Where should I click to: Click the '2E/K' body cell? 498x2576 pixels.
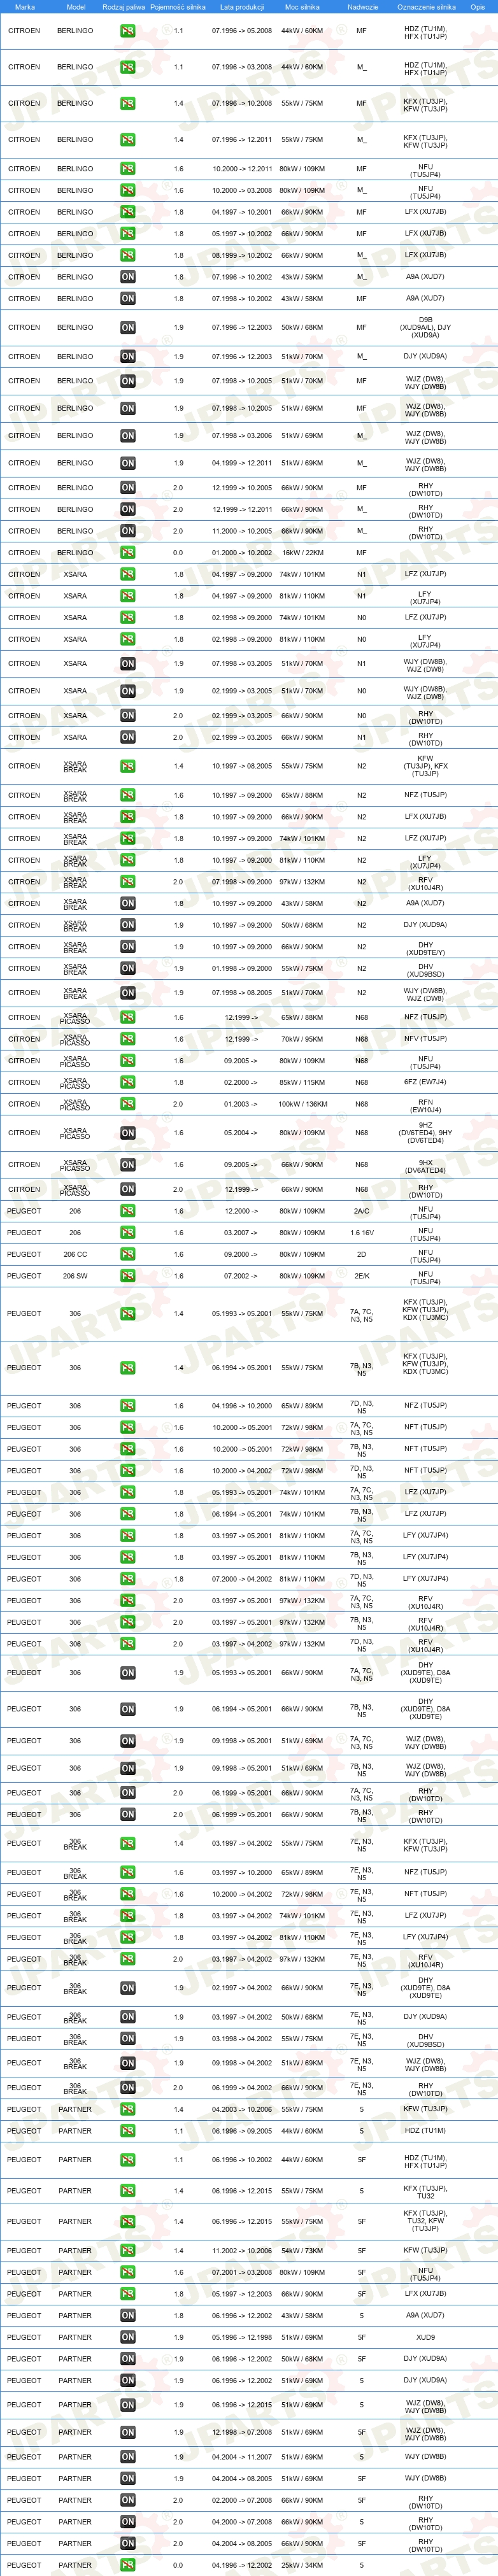(362, 1276)
